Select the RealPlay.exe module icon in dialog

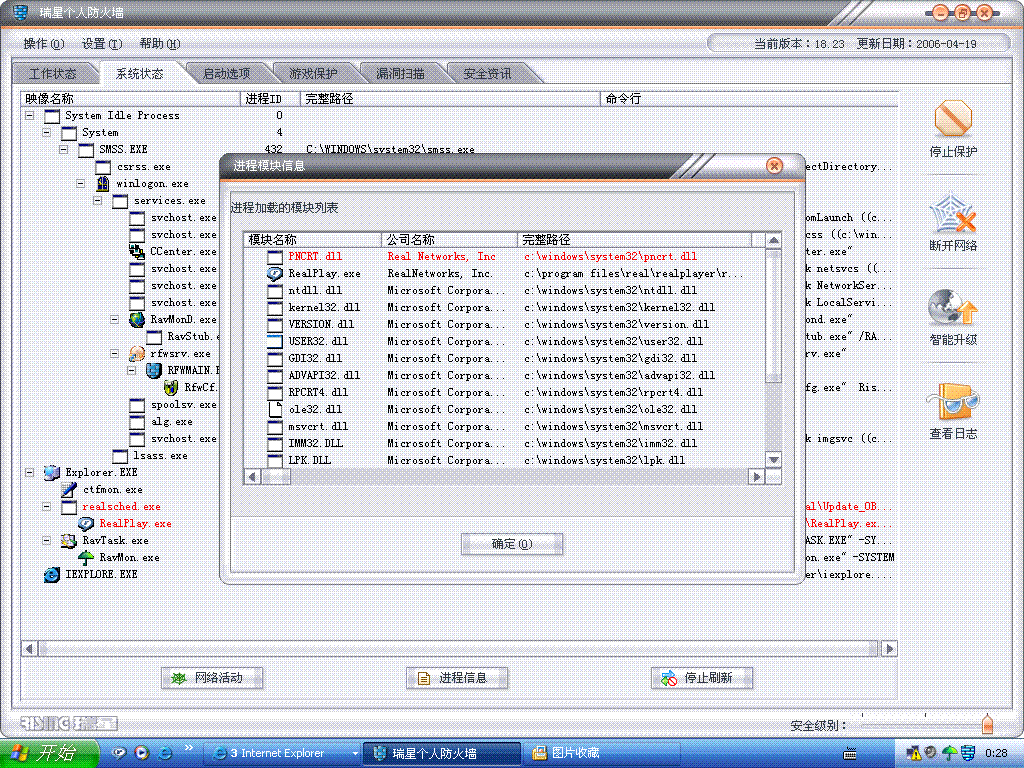point(275,274)
